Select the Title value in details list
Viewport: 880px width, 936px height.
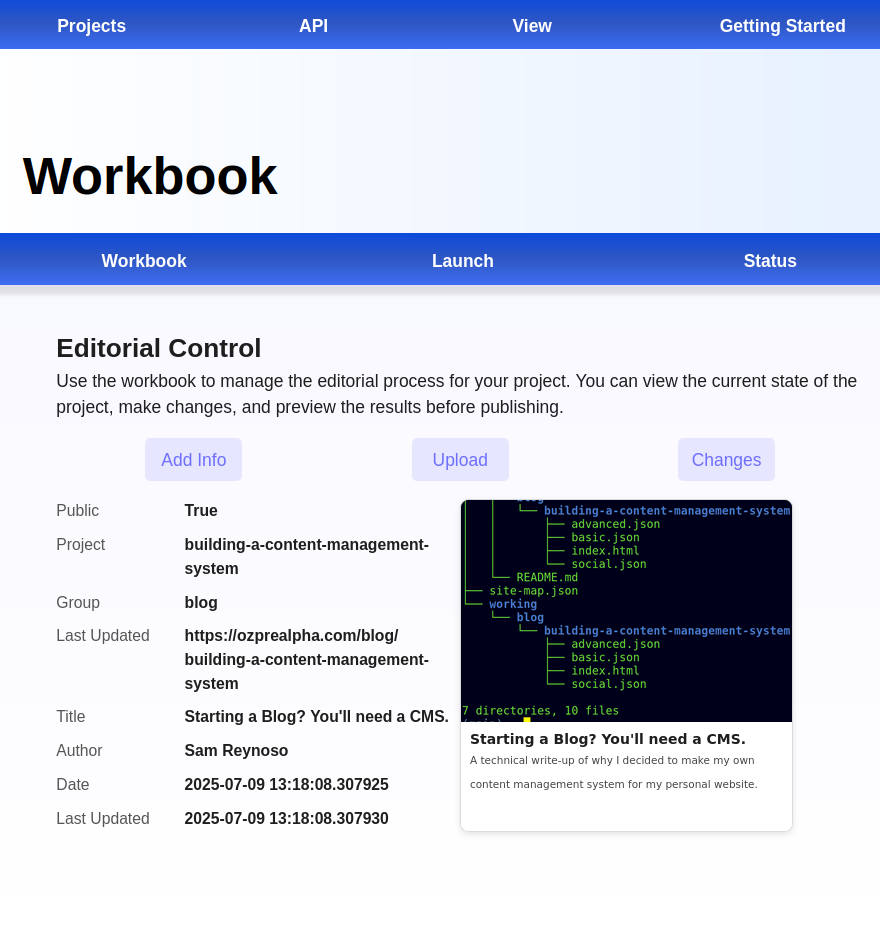coord(316,716)
